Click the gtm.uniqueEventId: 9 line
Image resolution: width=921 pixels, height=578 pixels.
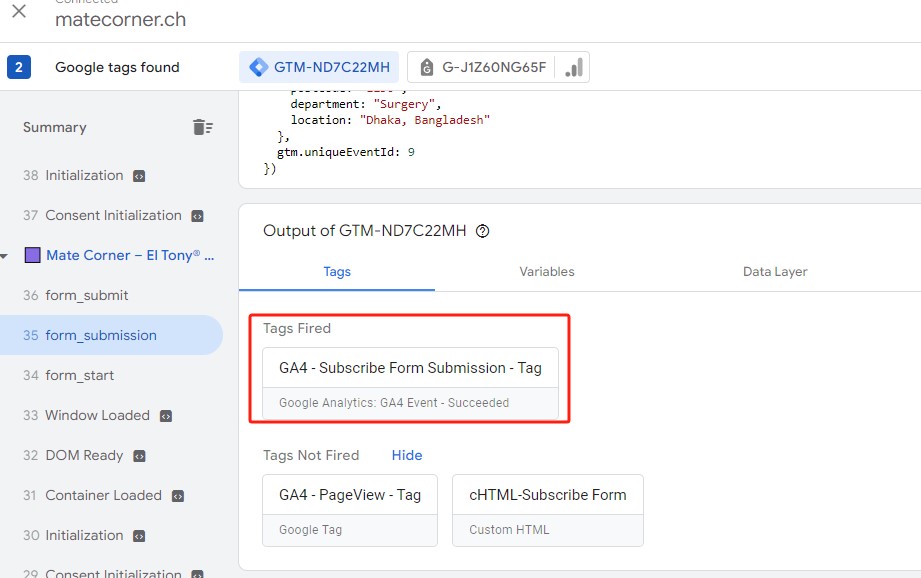click(345, 152)
